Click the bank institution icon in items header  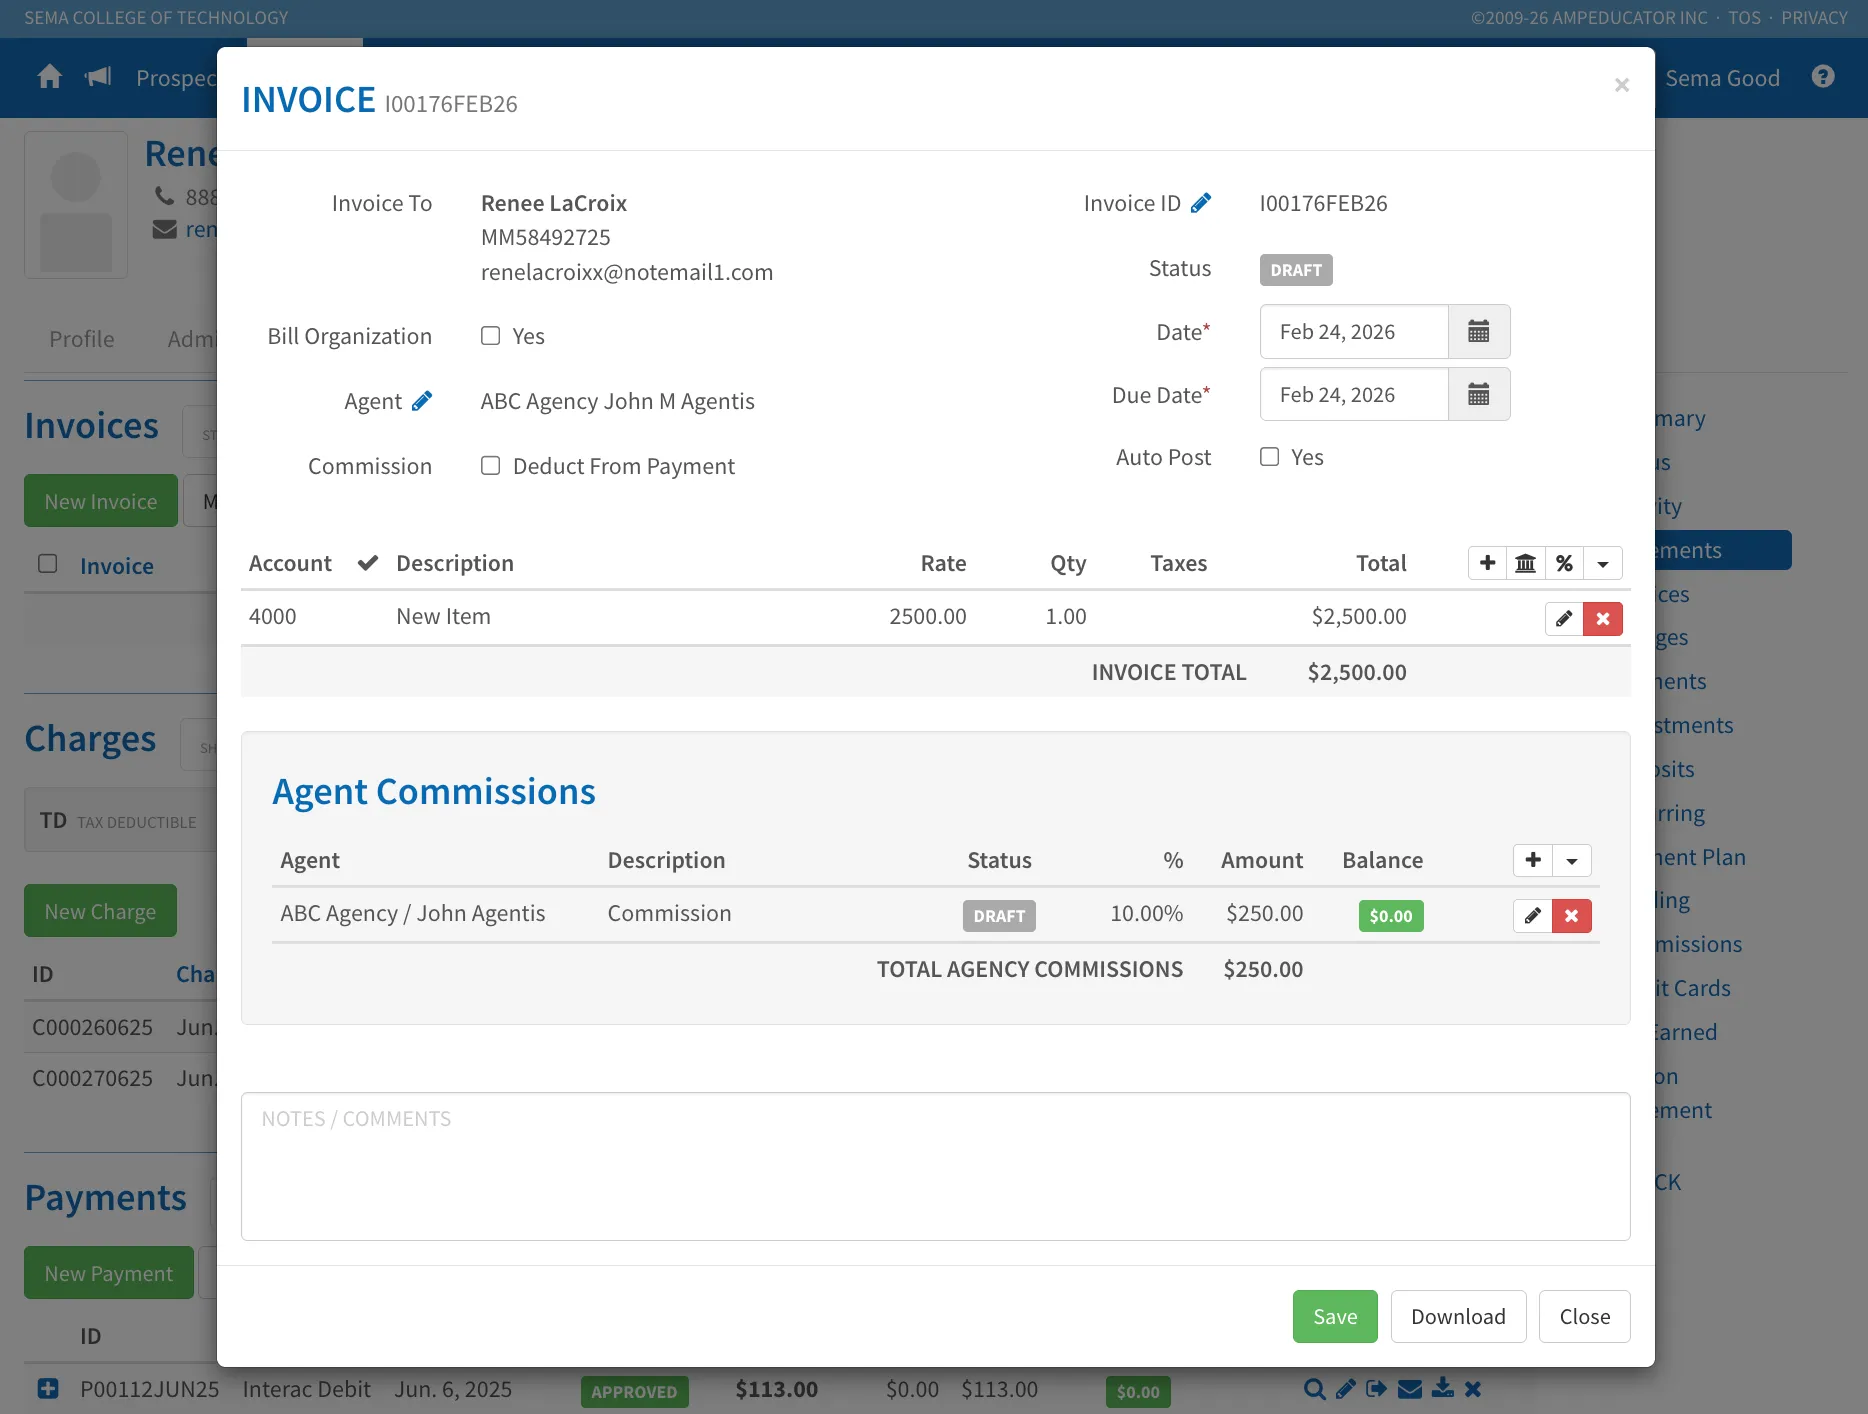pos(1525,563)
